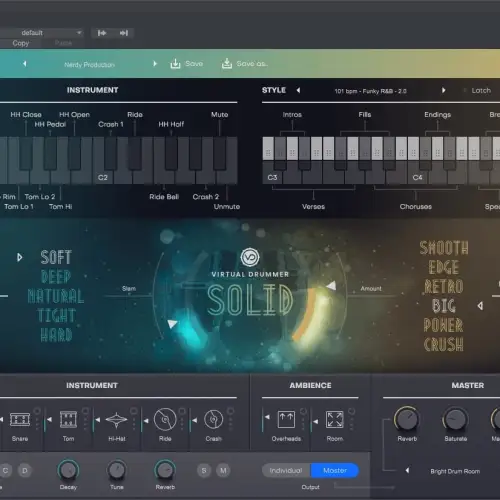Switch to previous style arrow
Screen dimensions: 500x500
(x=298, y=90)
